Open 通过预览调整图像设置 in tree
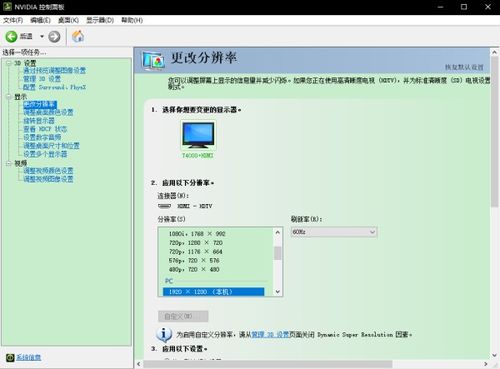 (54, 70)
